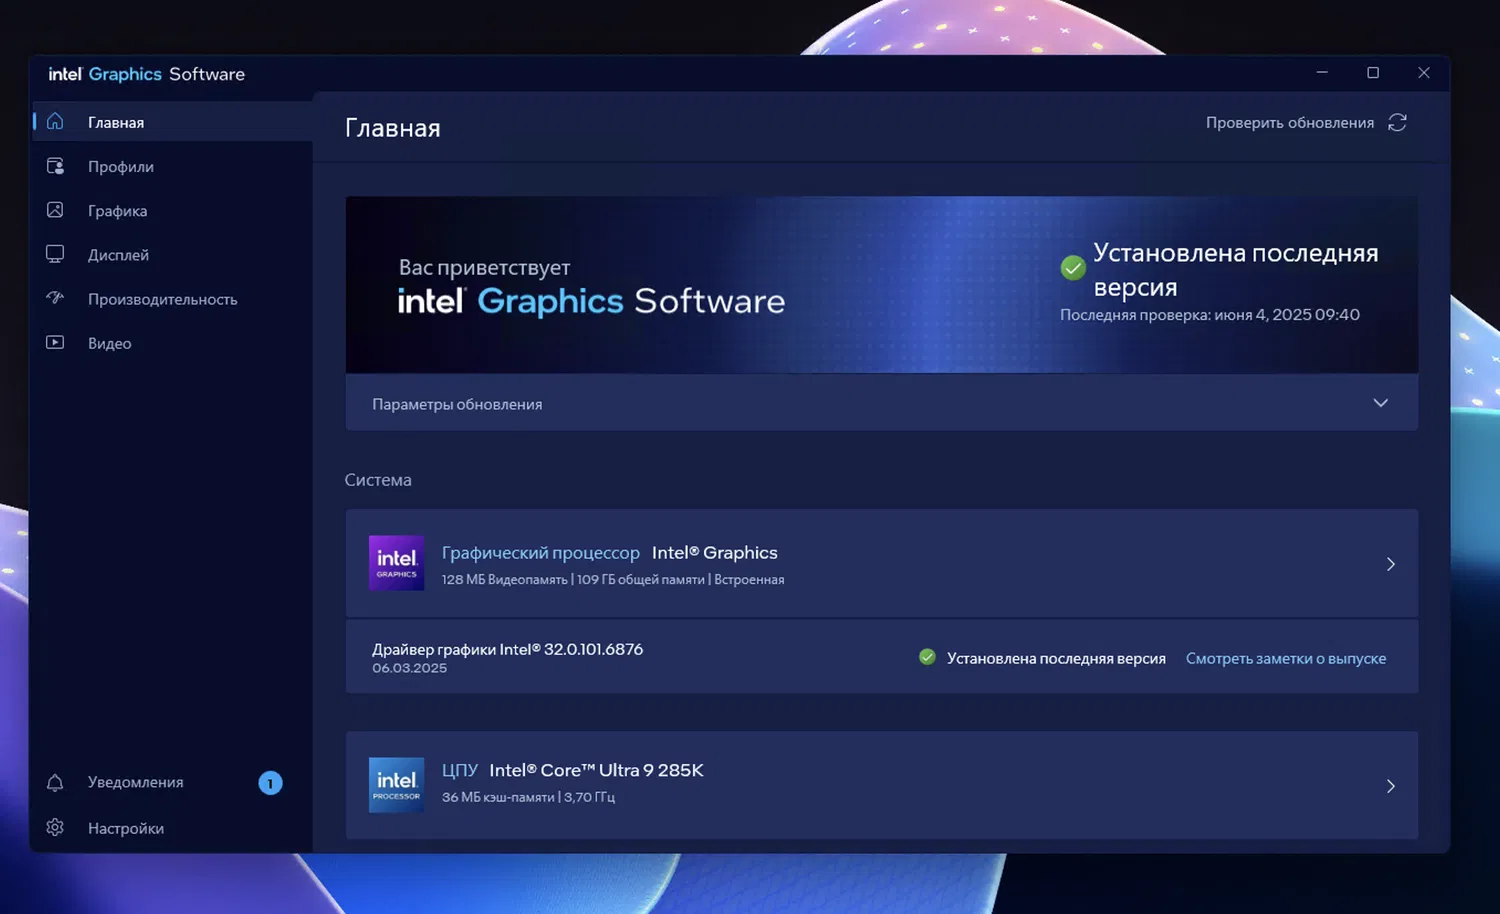Image resolution: width=1500 pixels, height=914 pixels.
Task: Click the refresh arrows icon for updates
Action: [x=1398, y=122]
